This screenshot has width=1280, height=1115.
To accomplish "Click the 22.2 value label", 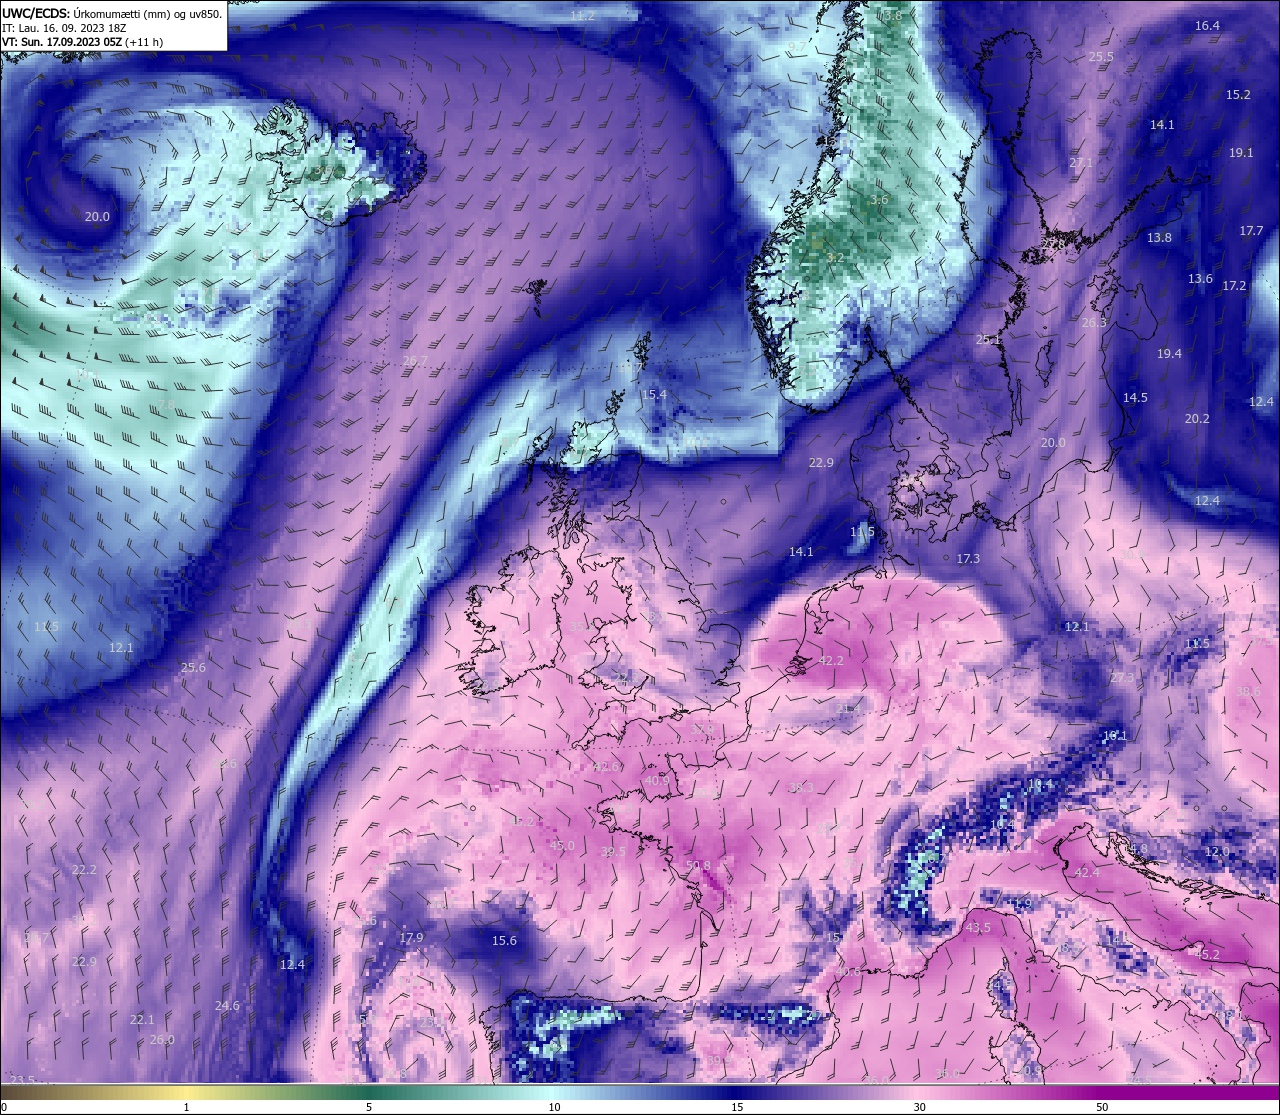I will pos(84,870).
